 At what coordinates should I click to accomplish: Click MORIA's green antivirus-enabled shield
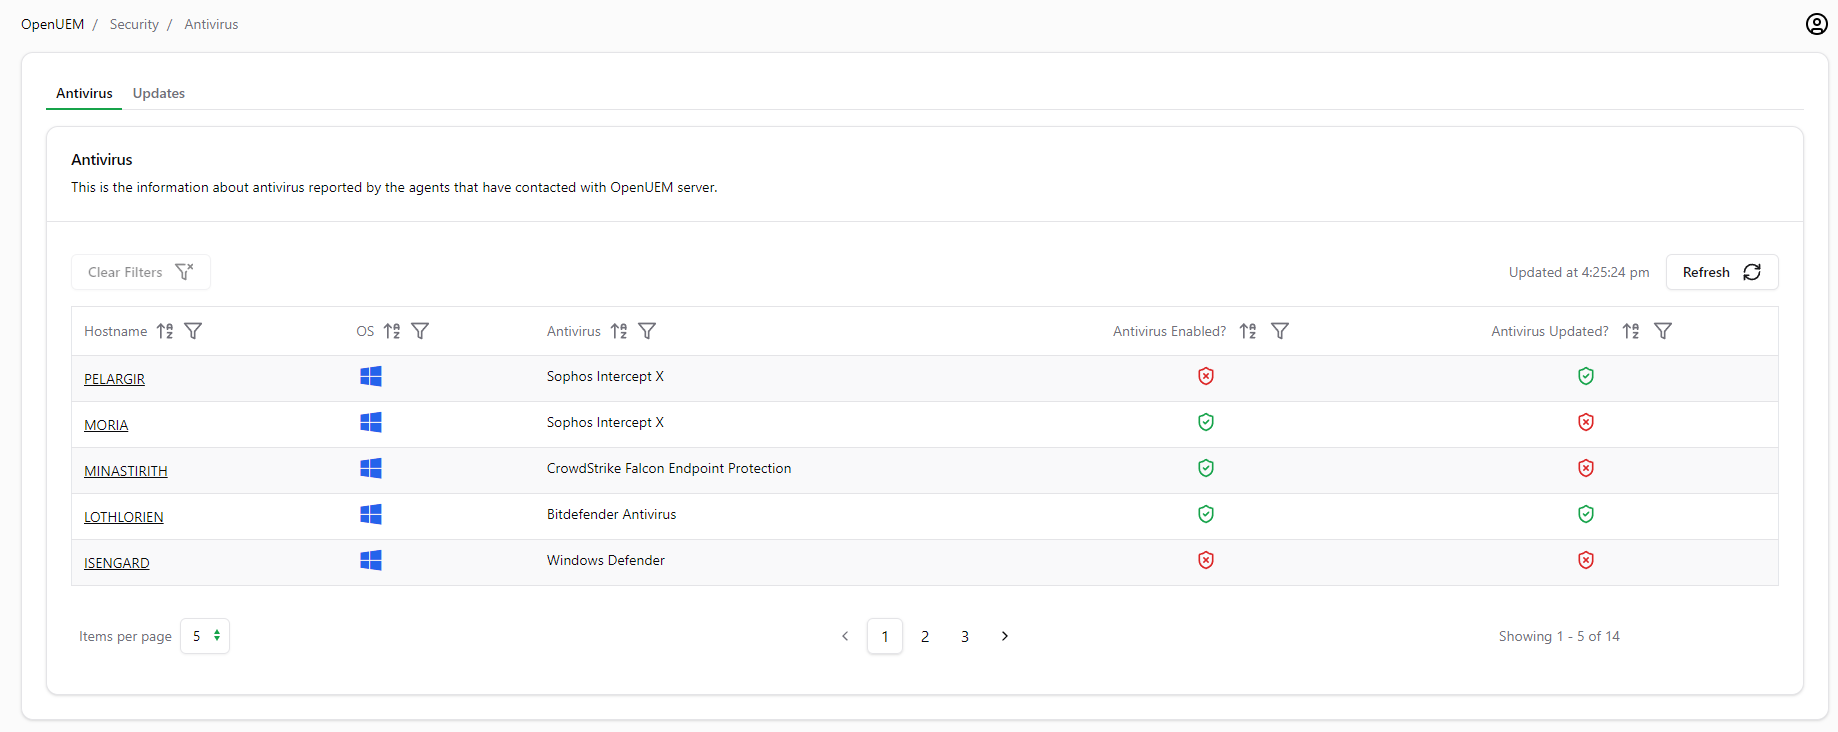pos(1206,422)
